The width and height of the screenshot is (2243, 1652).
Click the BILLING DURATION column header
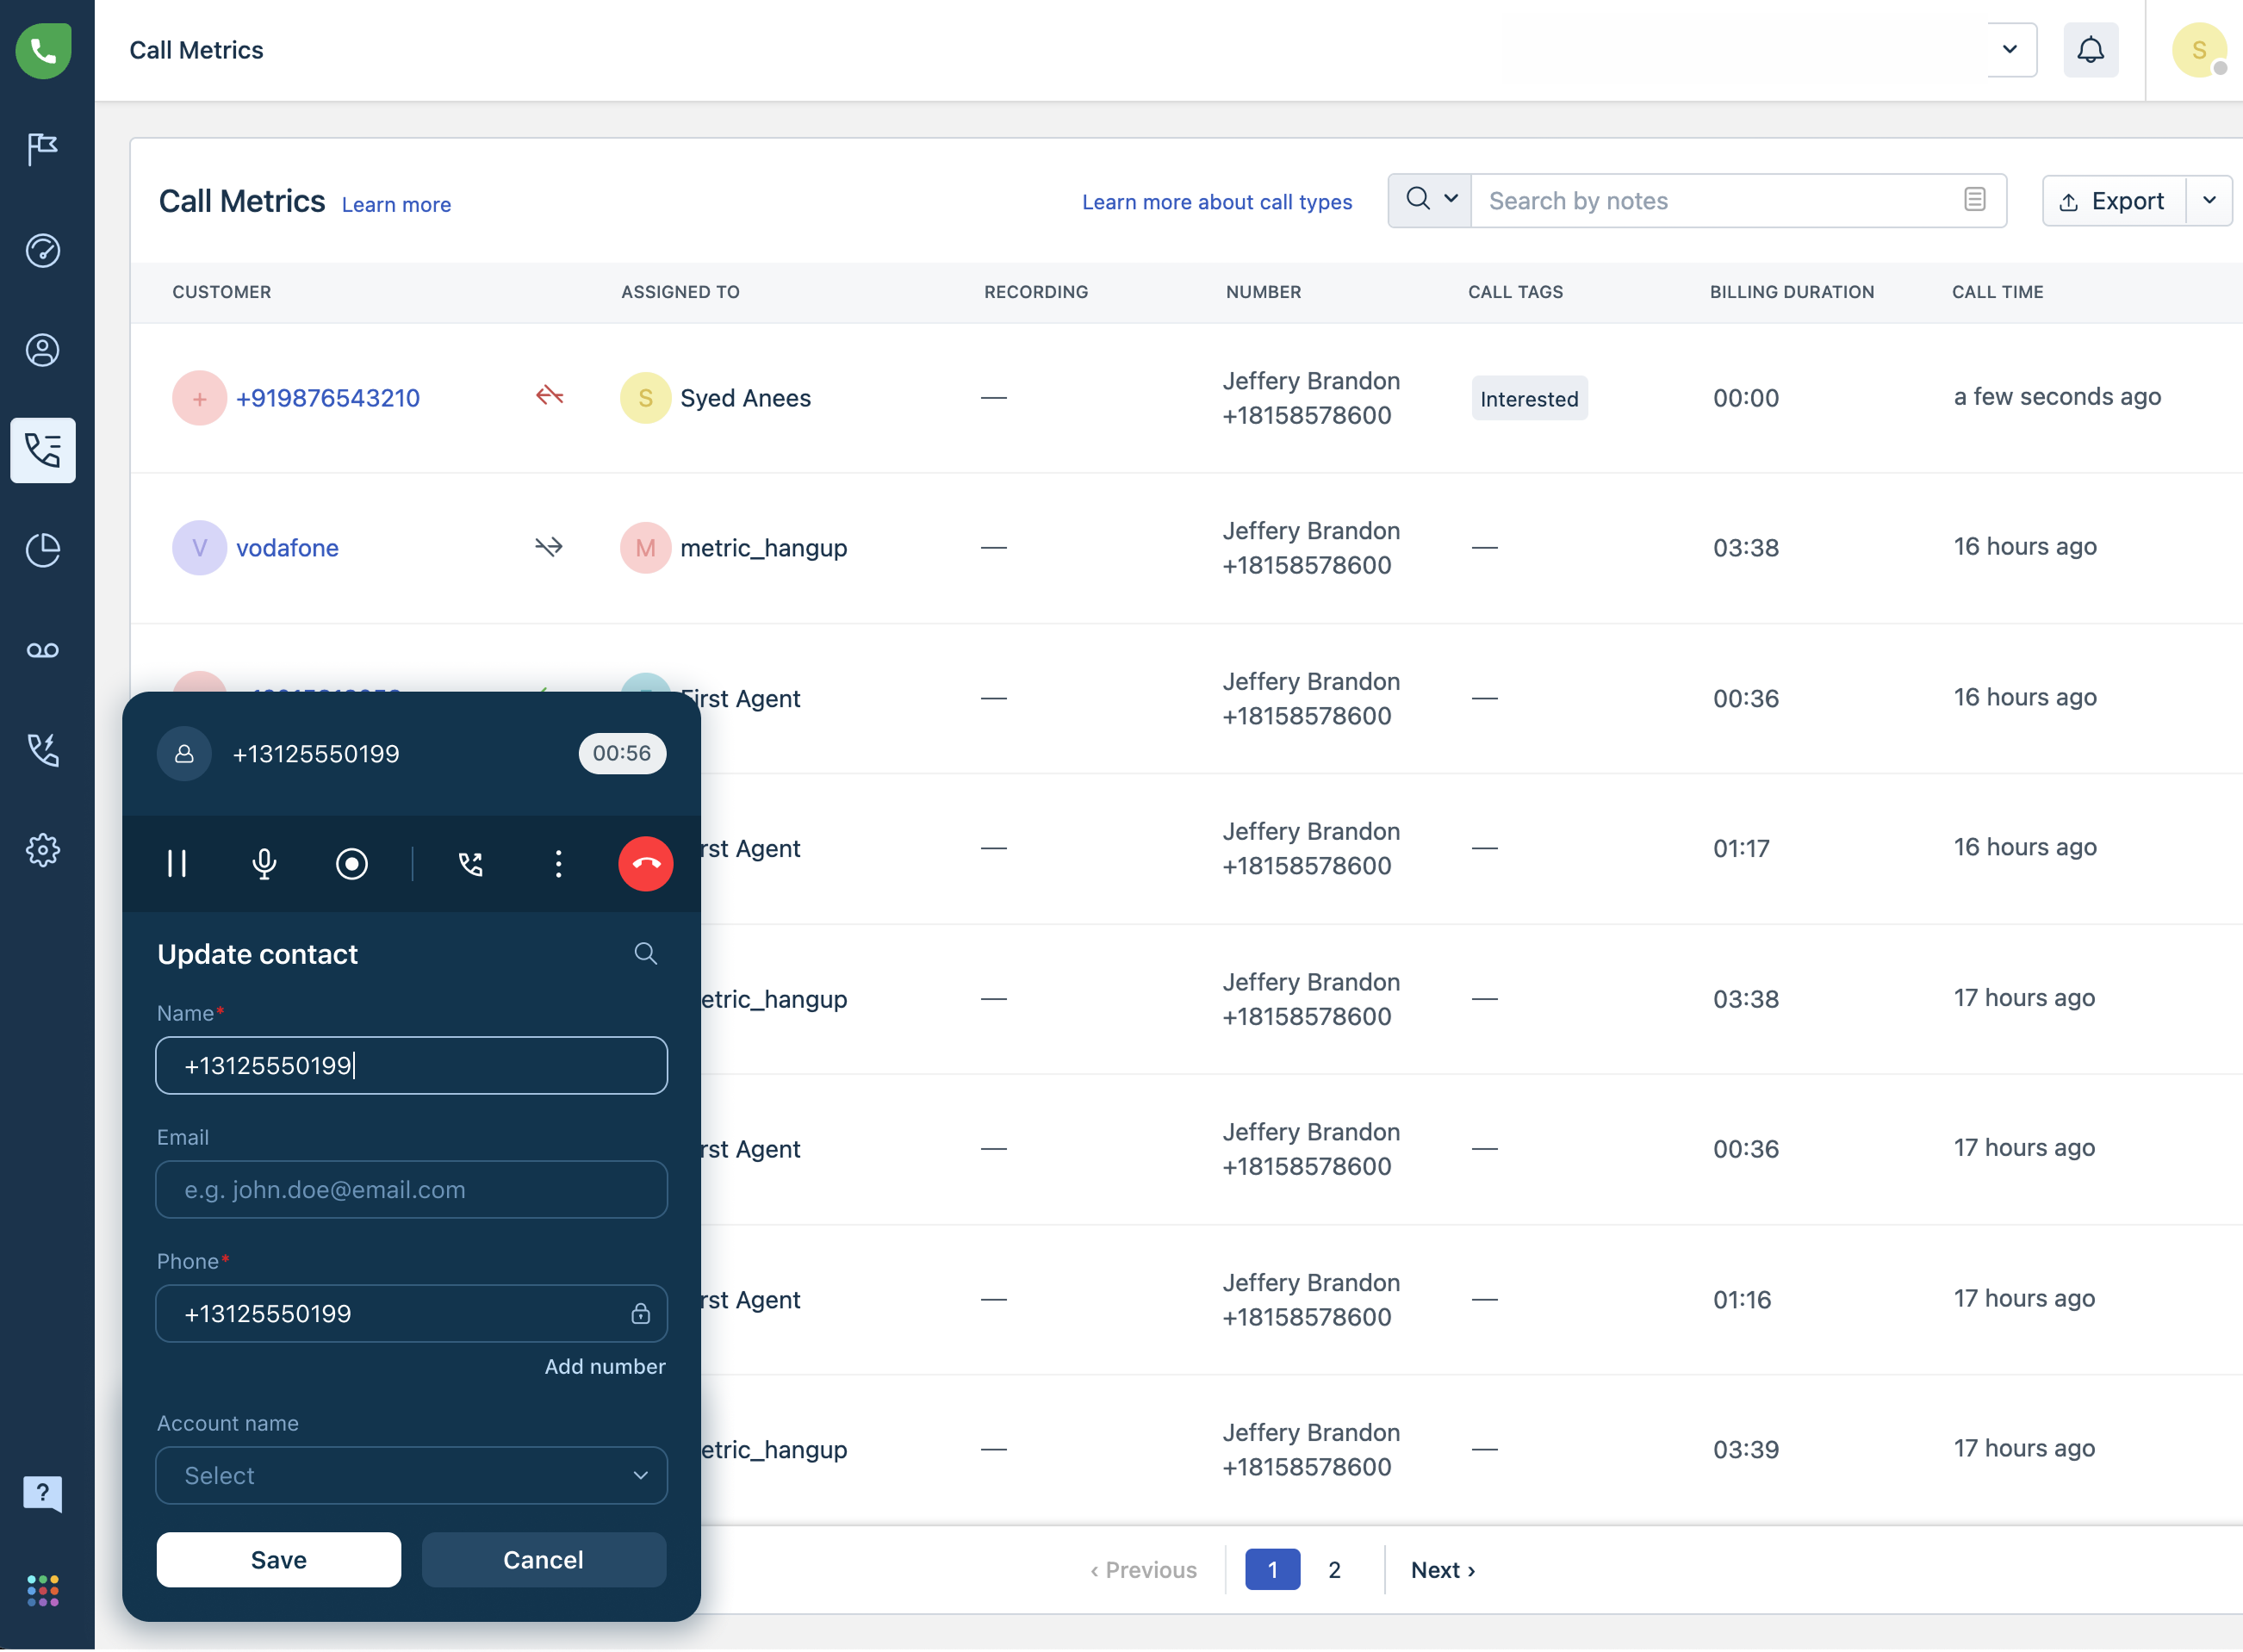click(x=1792, y=292)
